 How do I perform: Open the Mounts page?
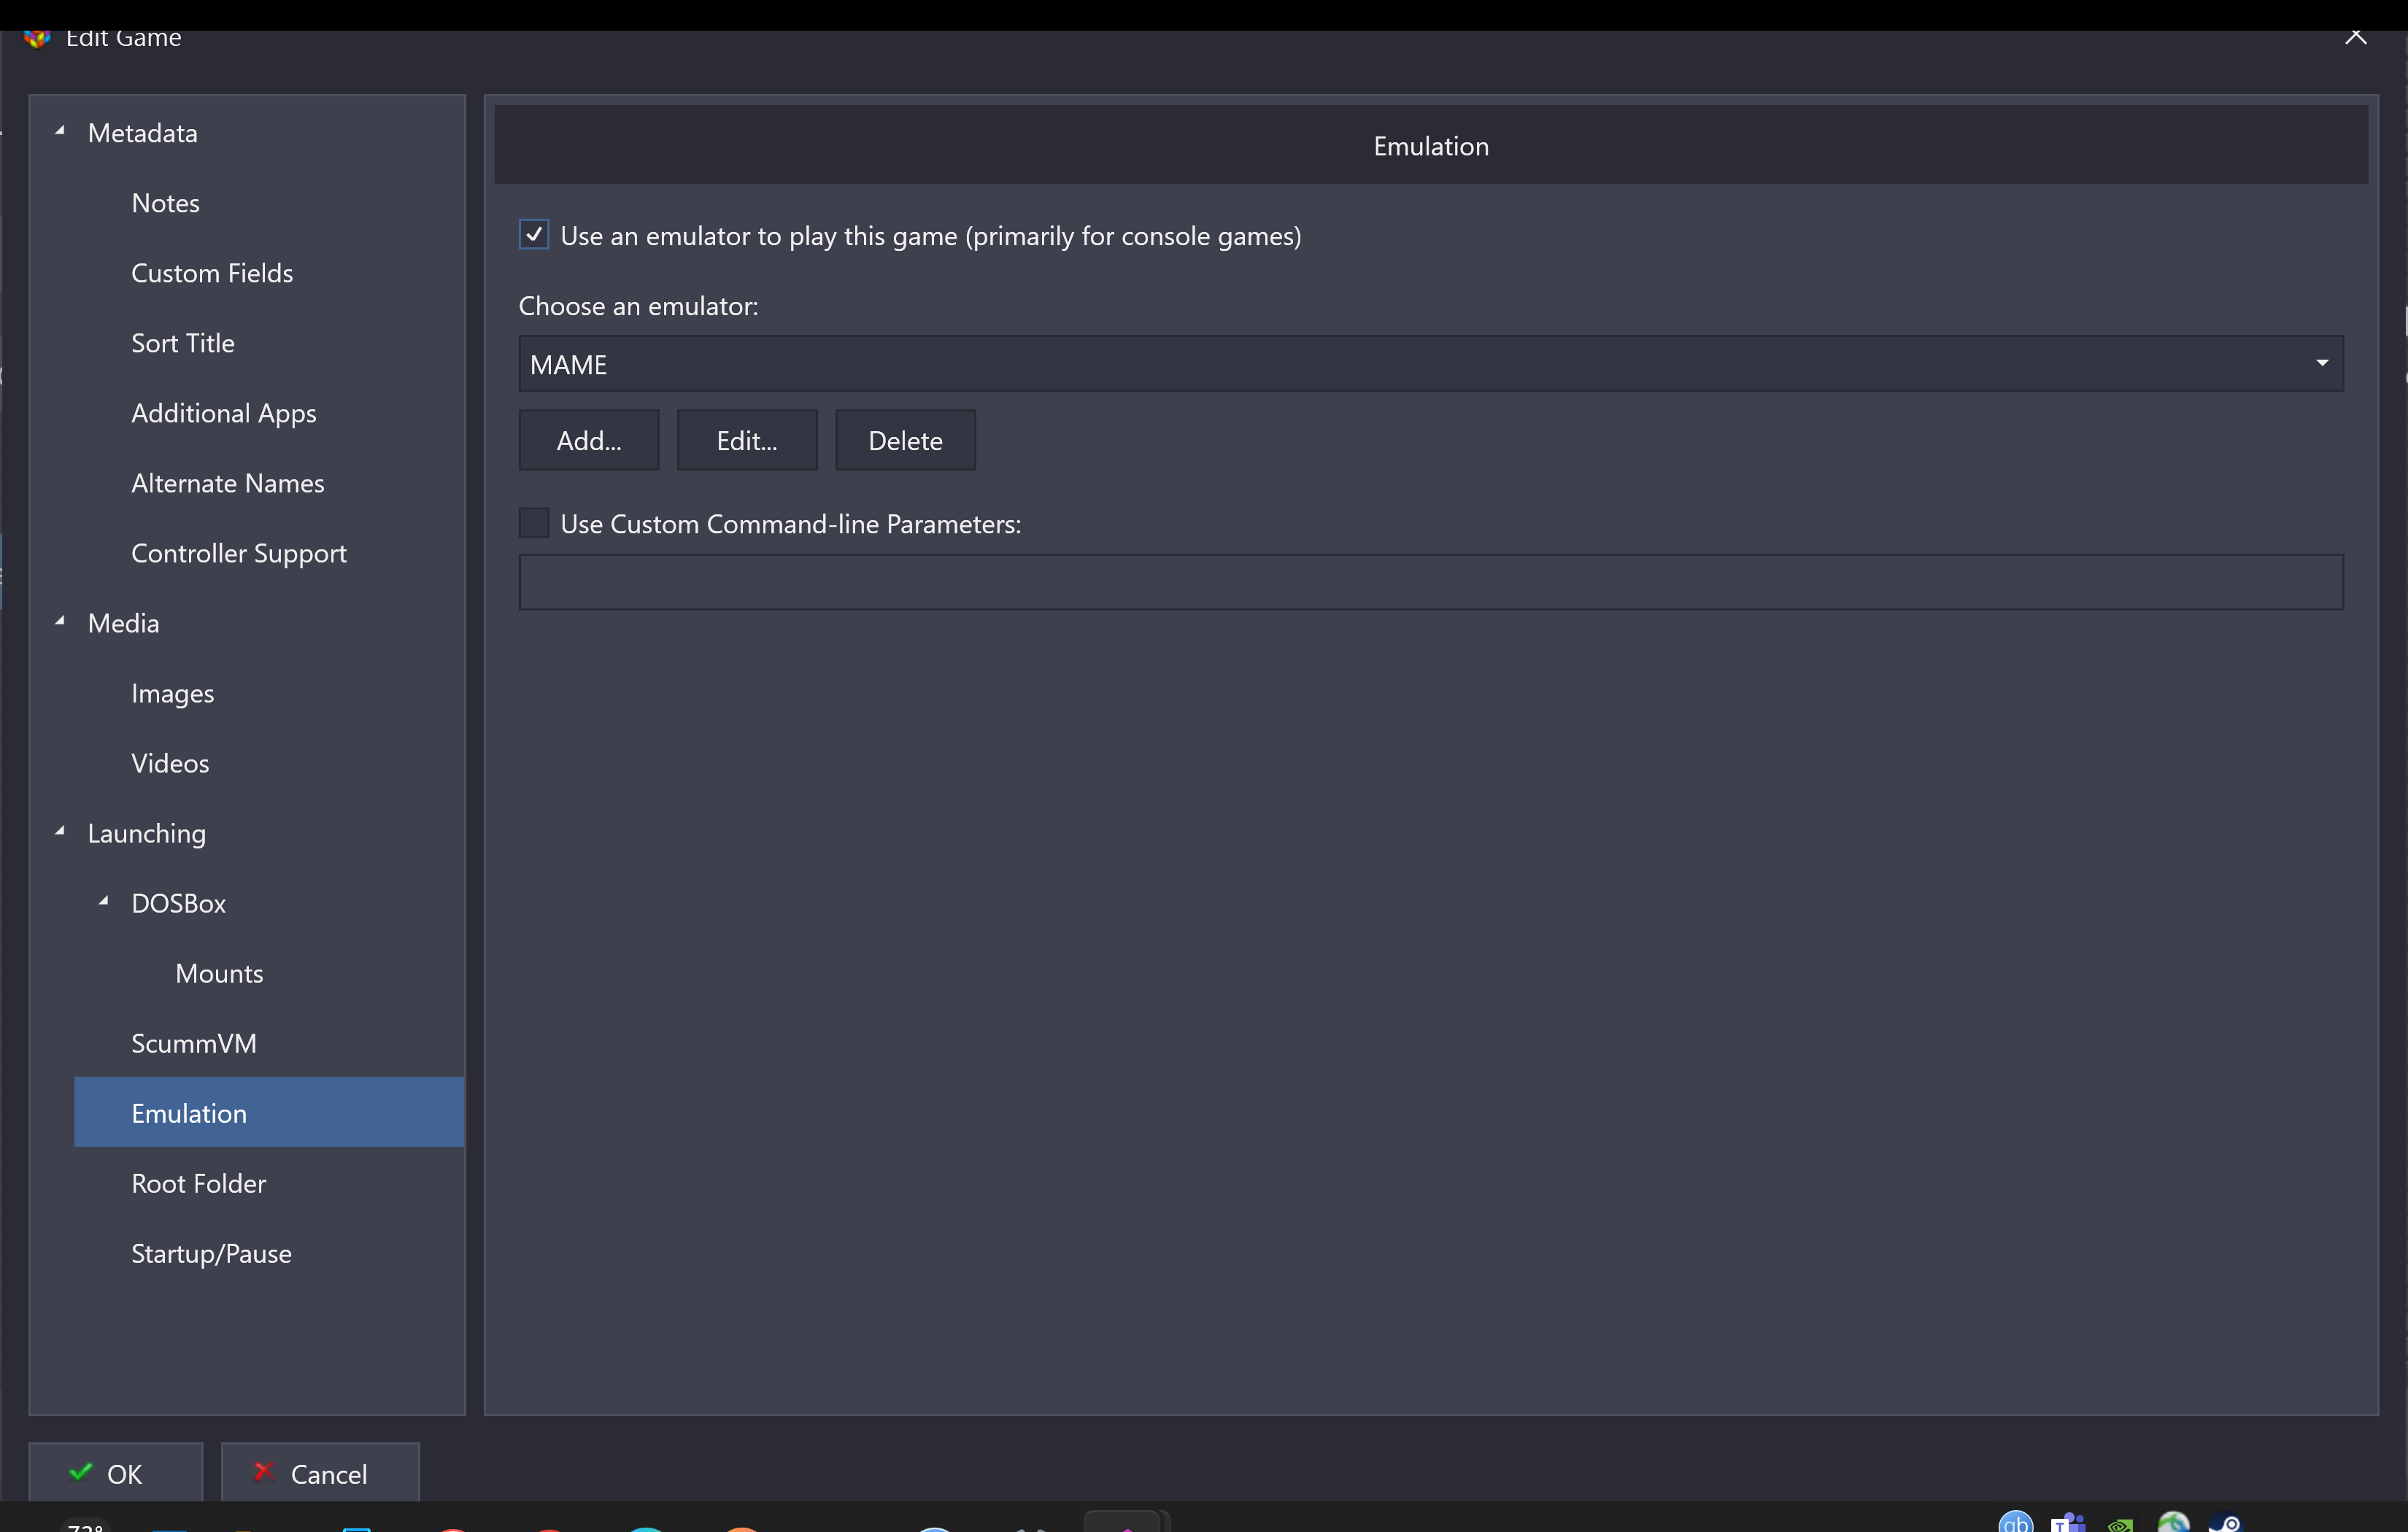point(220,973)
